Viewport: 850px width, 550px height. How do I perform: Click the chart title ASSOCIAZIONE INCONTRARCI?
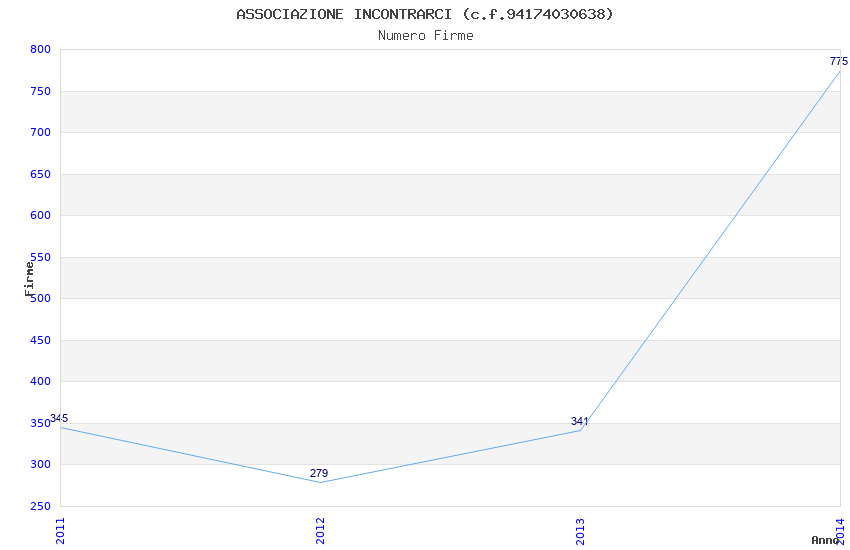pyautogui.click(x=425, y=14)
